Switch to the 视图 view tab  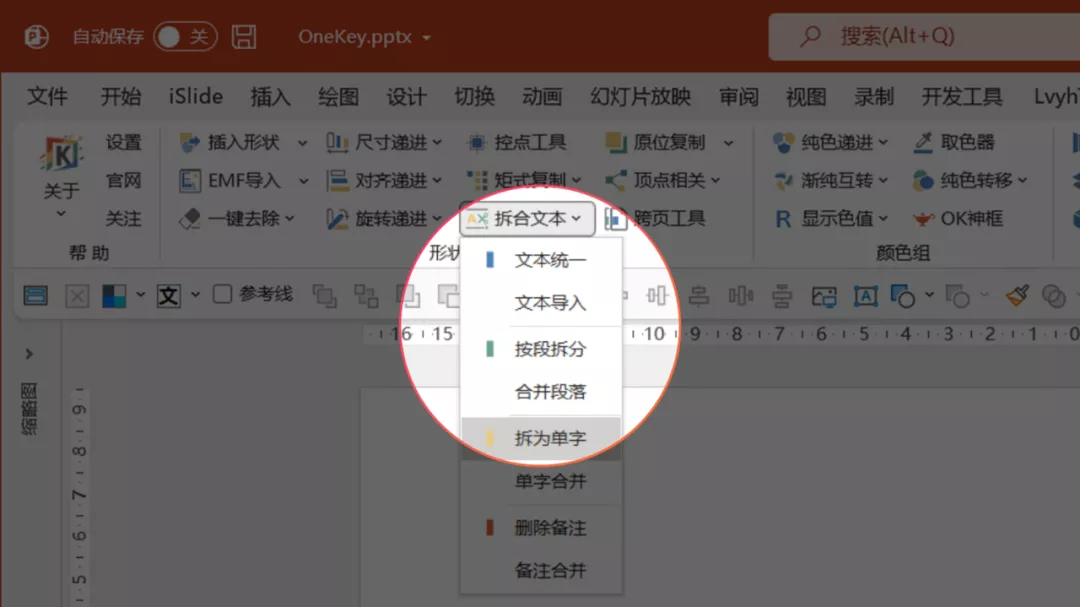tap(806, 96)
